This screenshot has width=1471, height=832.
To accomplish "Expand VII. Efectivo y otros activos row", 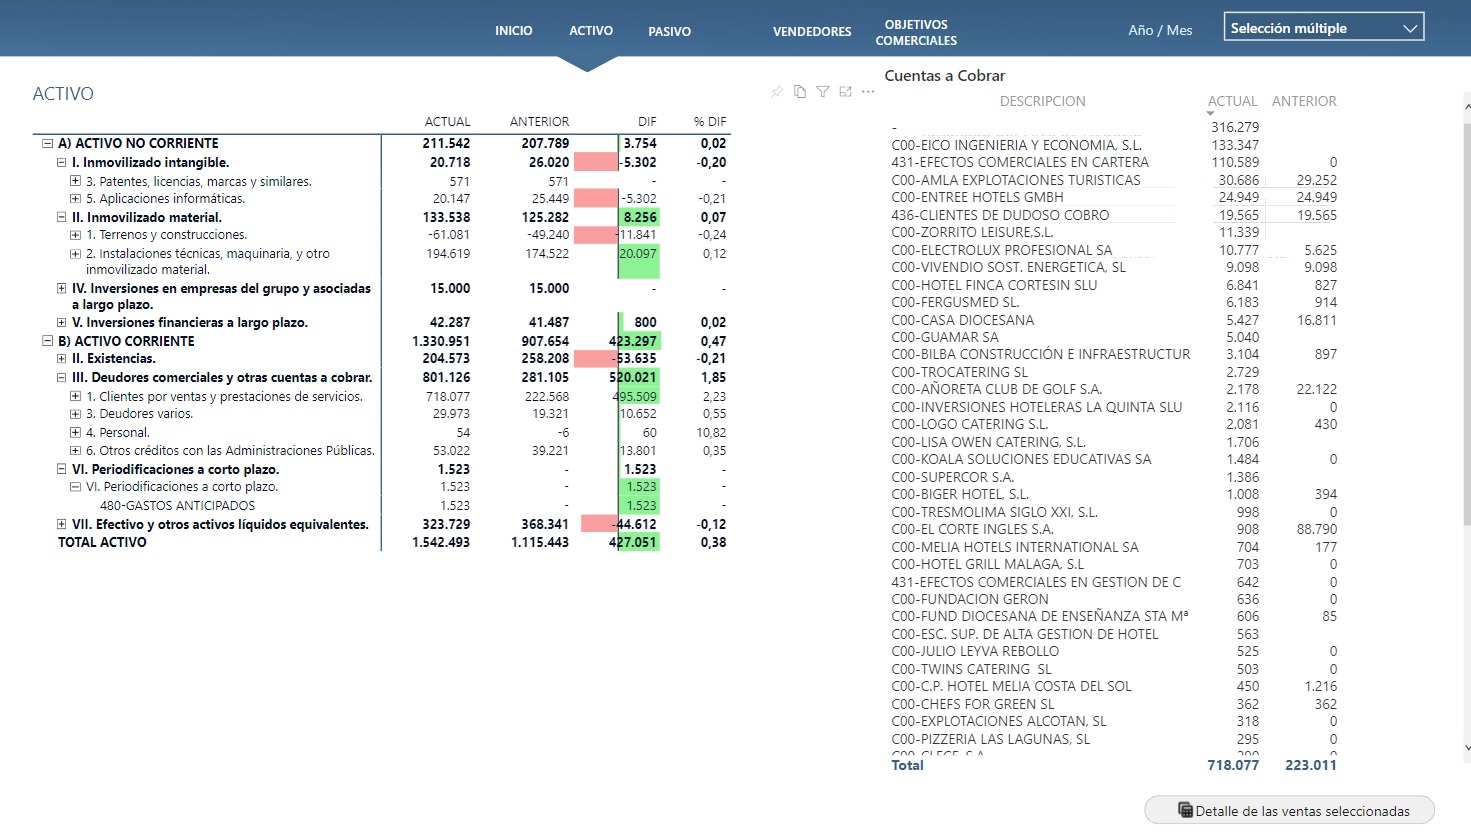I will (x=61, y=524).
